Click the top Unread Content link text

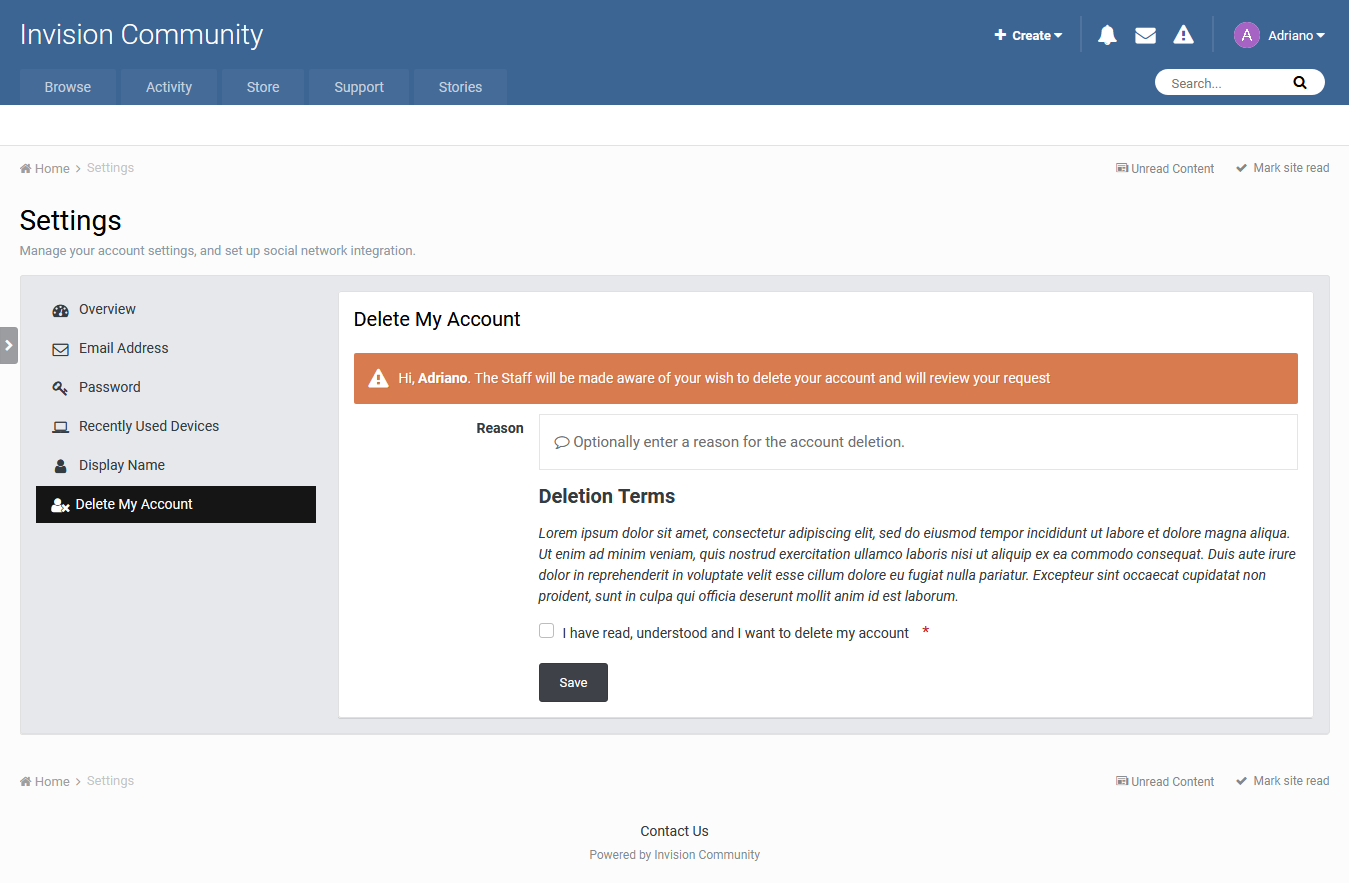1172,169
